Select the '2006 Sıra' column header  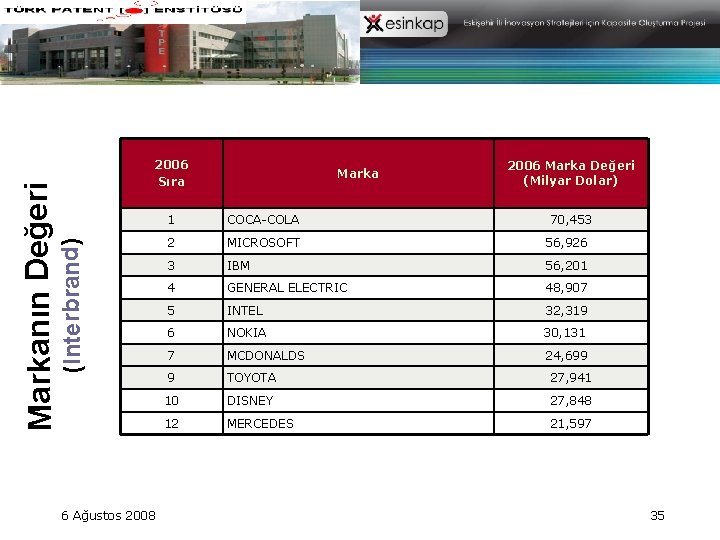(x=171, y=173)
